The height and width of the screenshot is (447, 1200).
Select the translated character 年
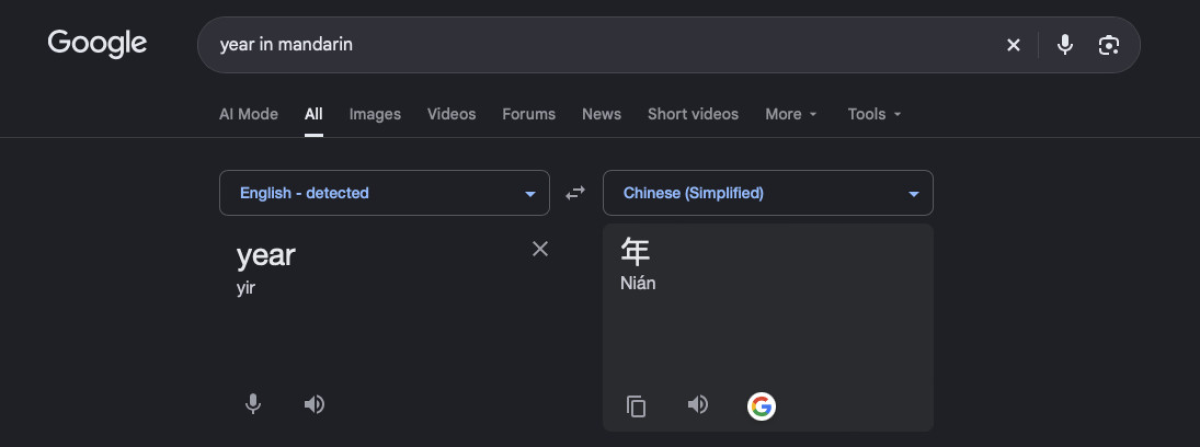tap(635, 250)
